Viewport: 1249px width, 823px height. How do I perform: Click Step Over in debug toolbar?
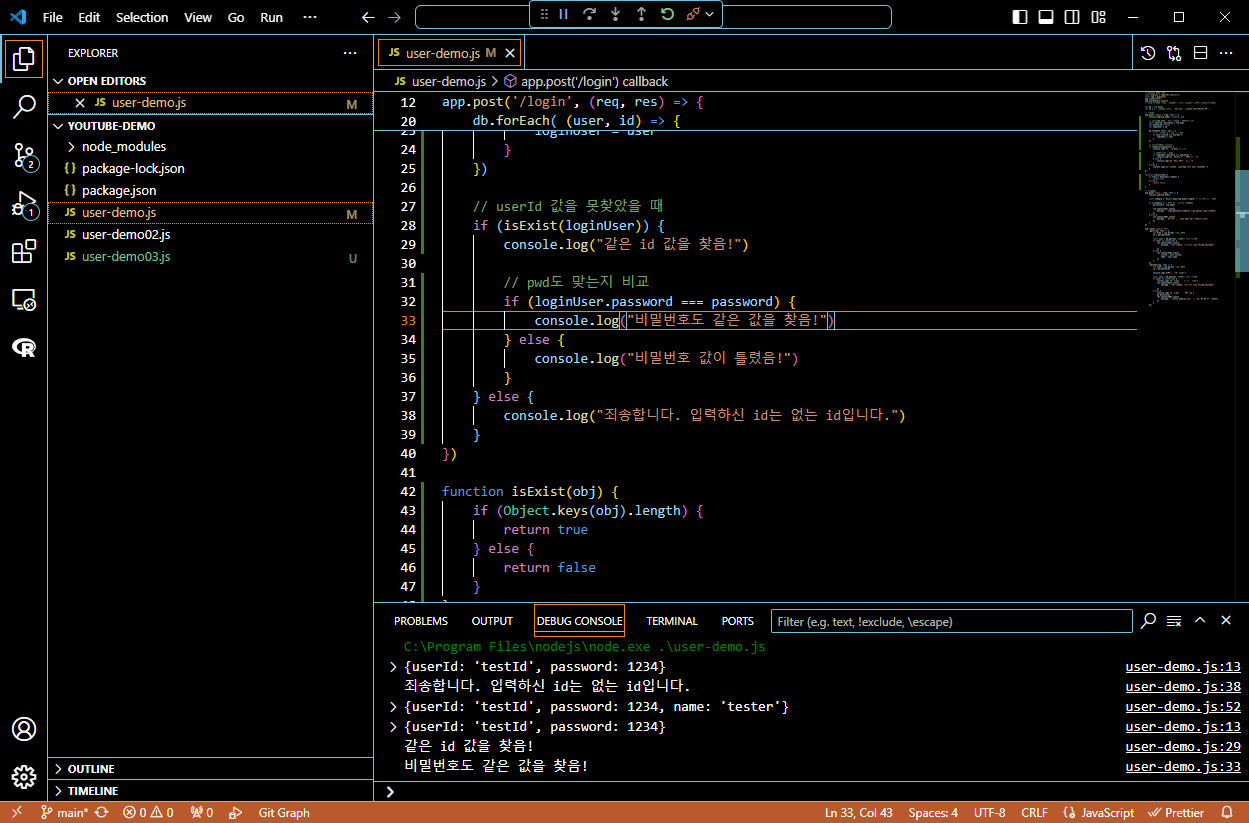pos(589,15)
